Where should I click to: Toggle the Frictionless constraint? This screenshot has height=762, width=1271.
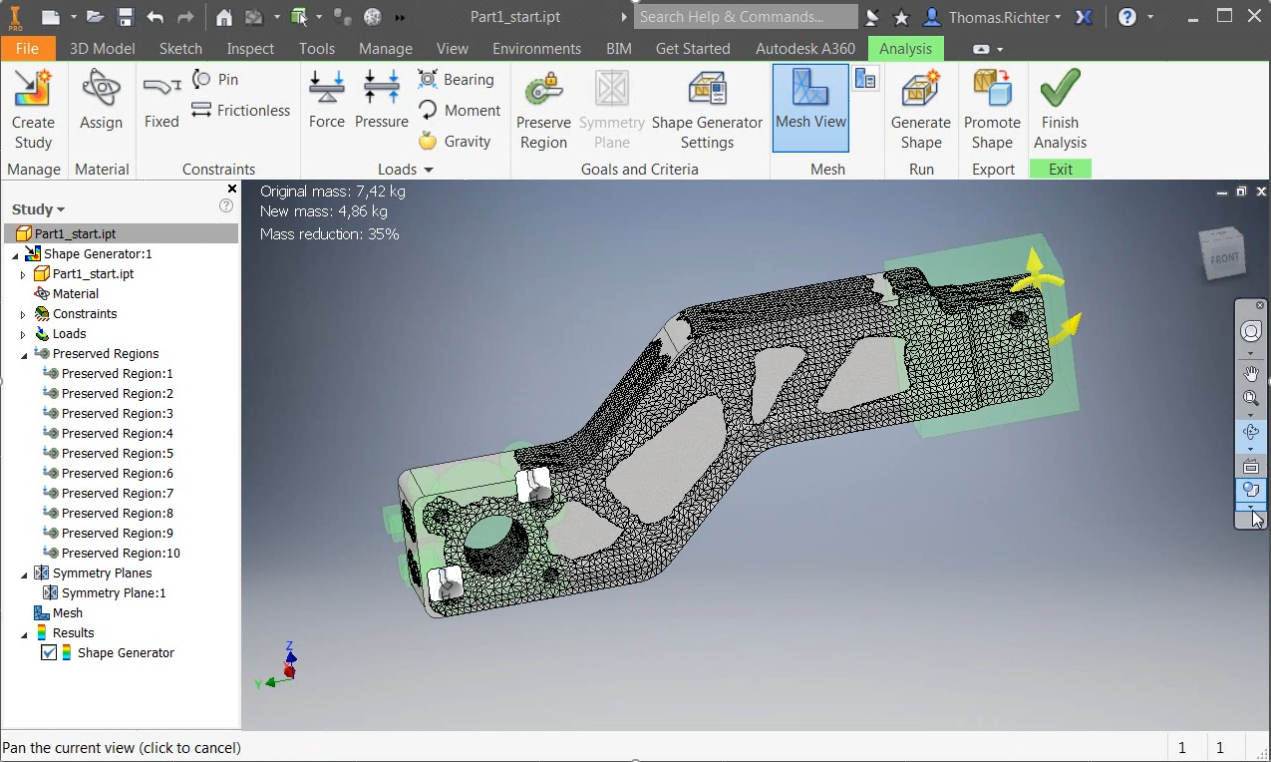tap(240, 110)
